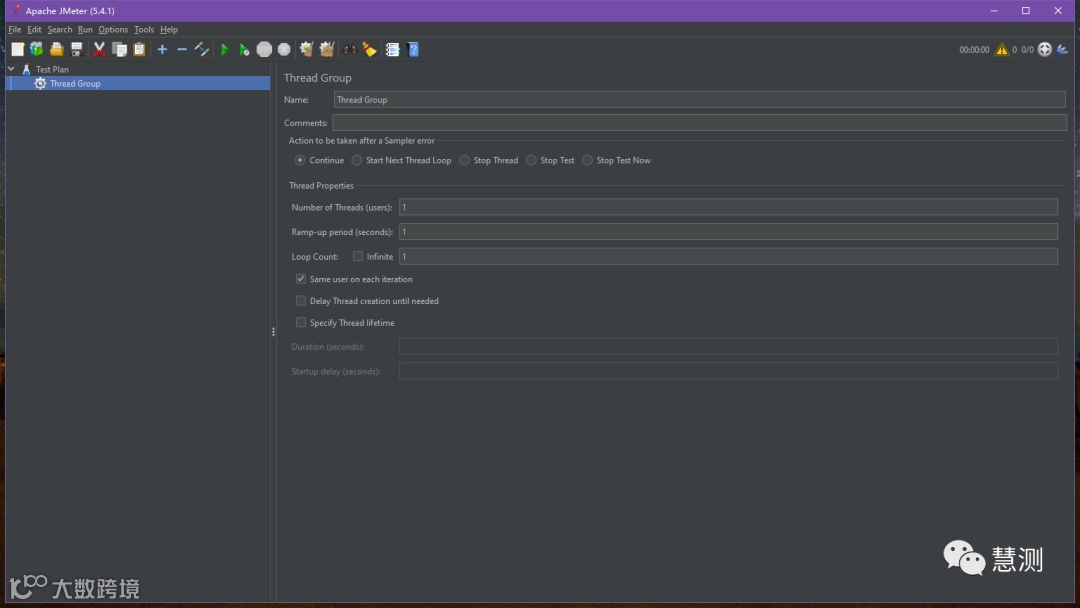Open the Help menu
1080x608 pixels.
coord(169,30)
